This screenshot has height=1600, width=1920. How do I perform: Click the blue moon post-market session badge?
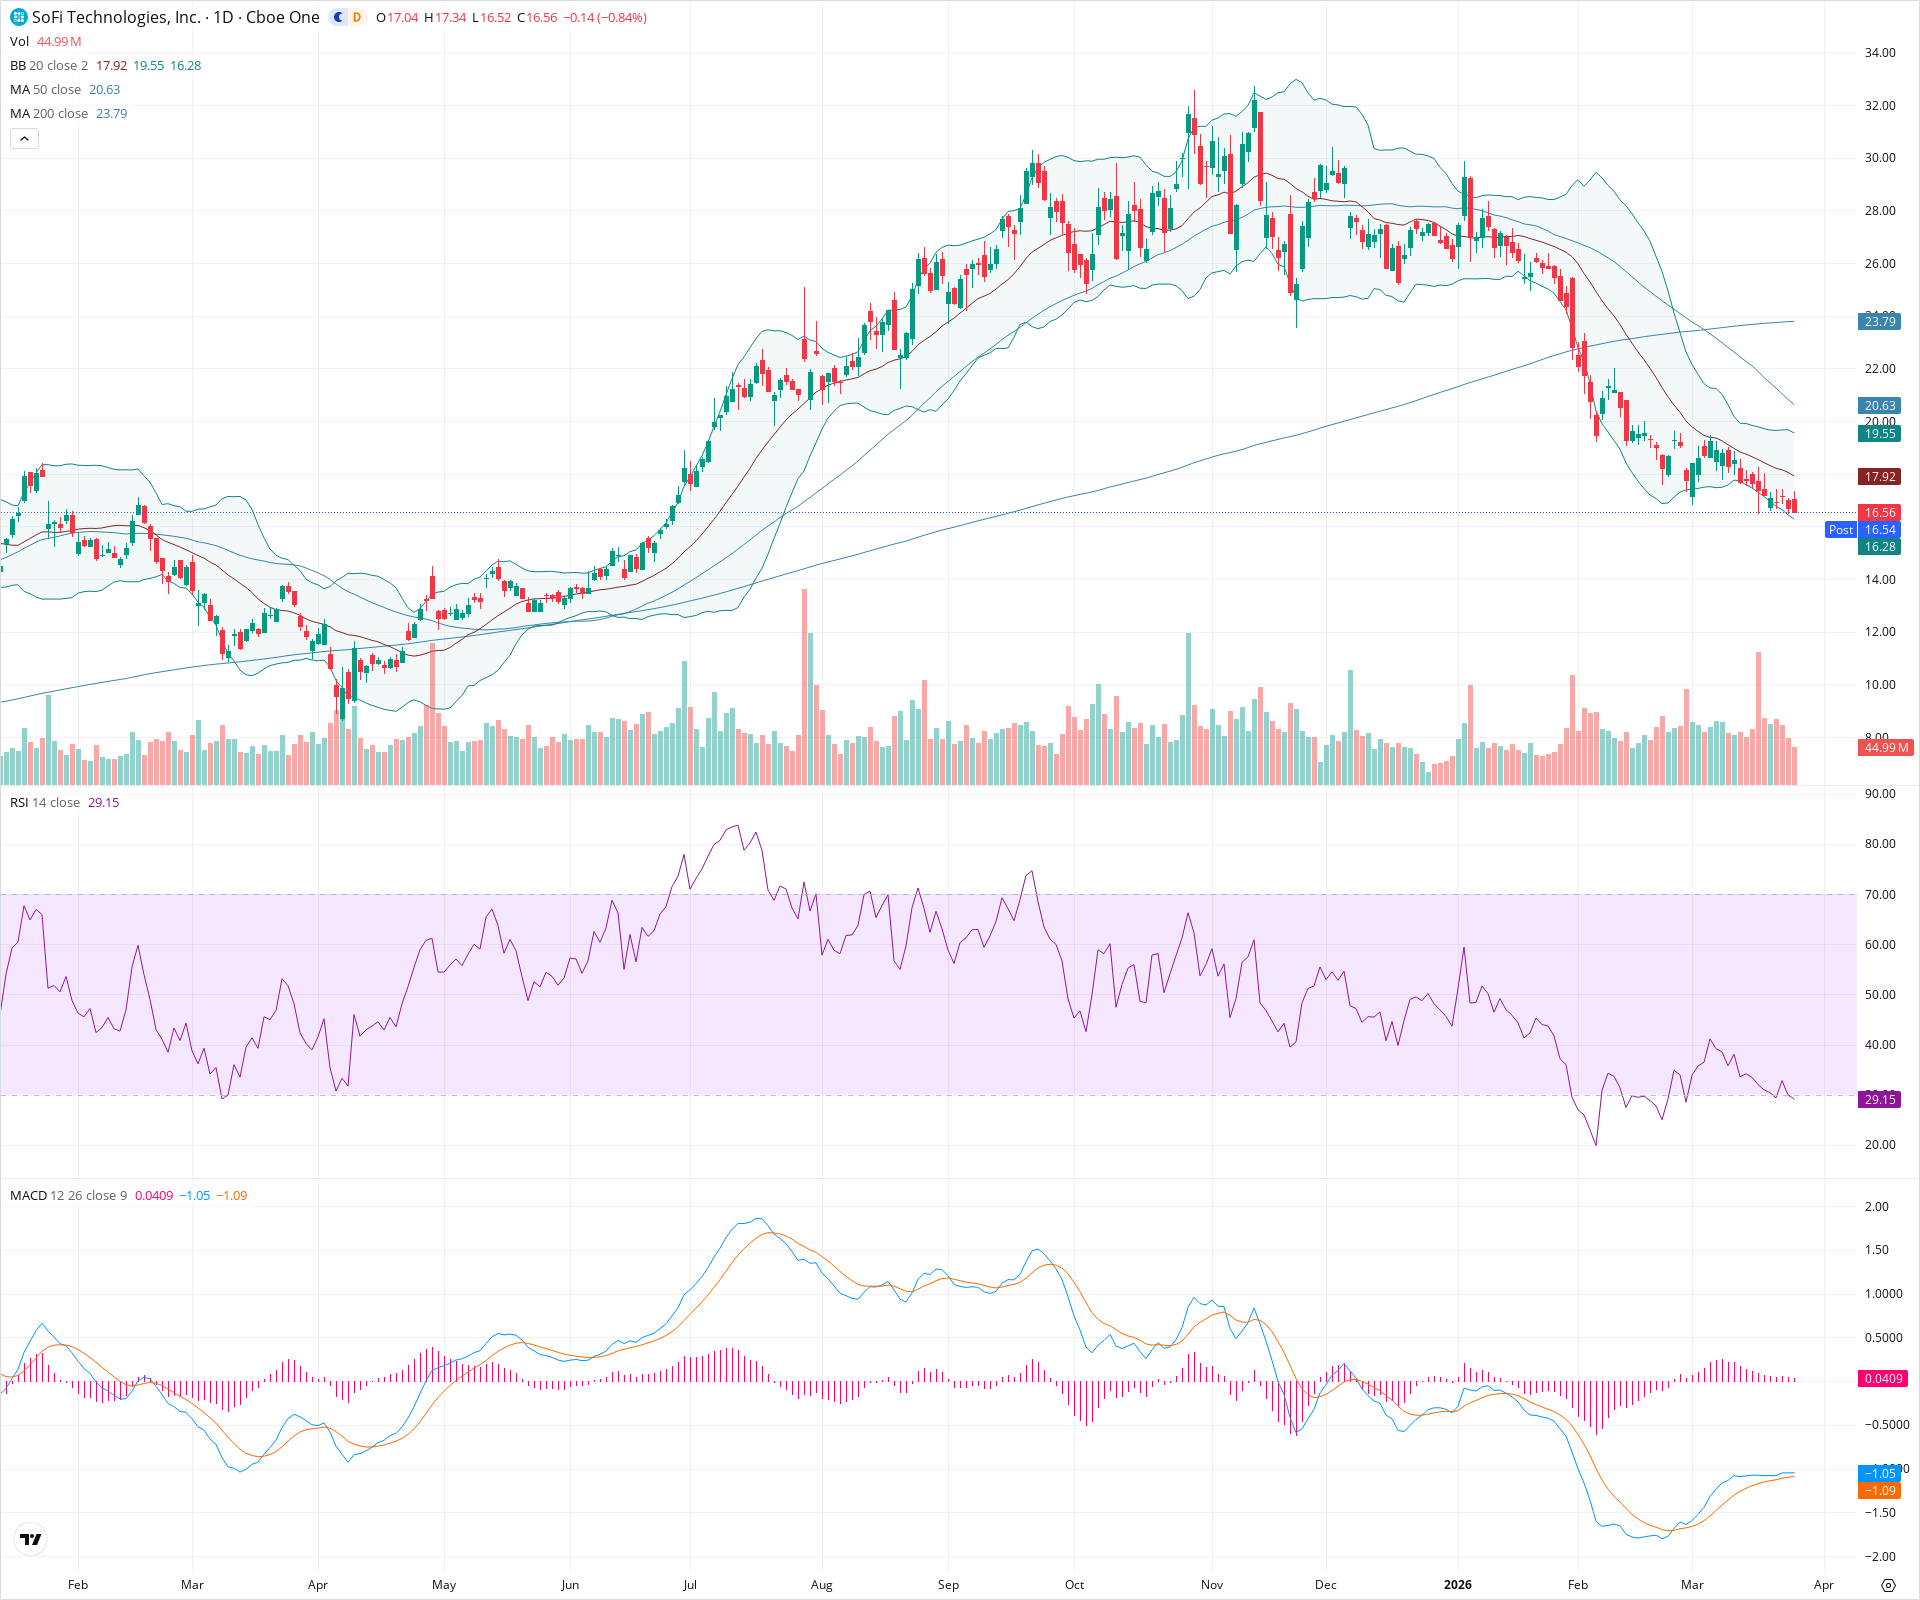pyautogui.click(x=337, y=17)
